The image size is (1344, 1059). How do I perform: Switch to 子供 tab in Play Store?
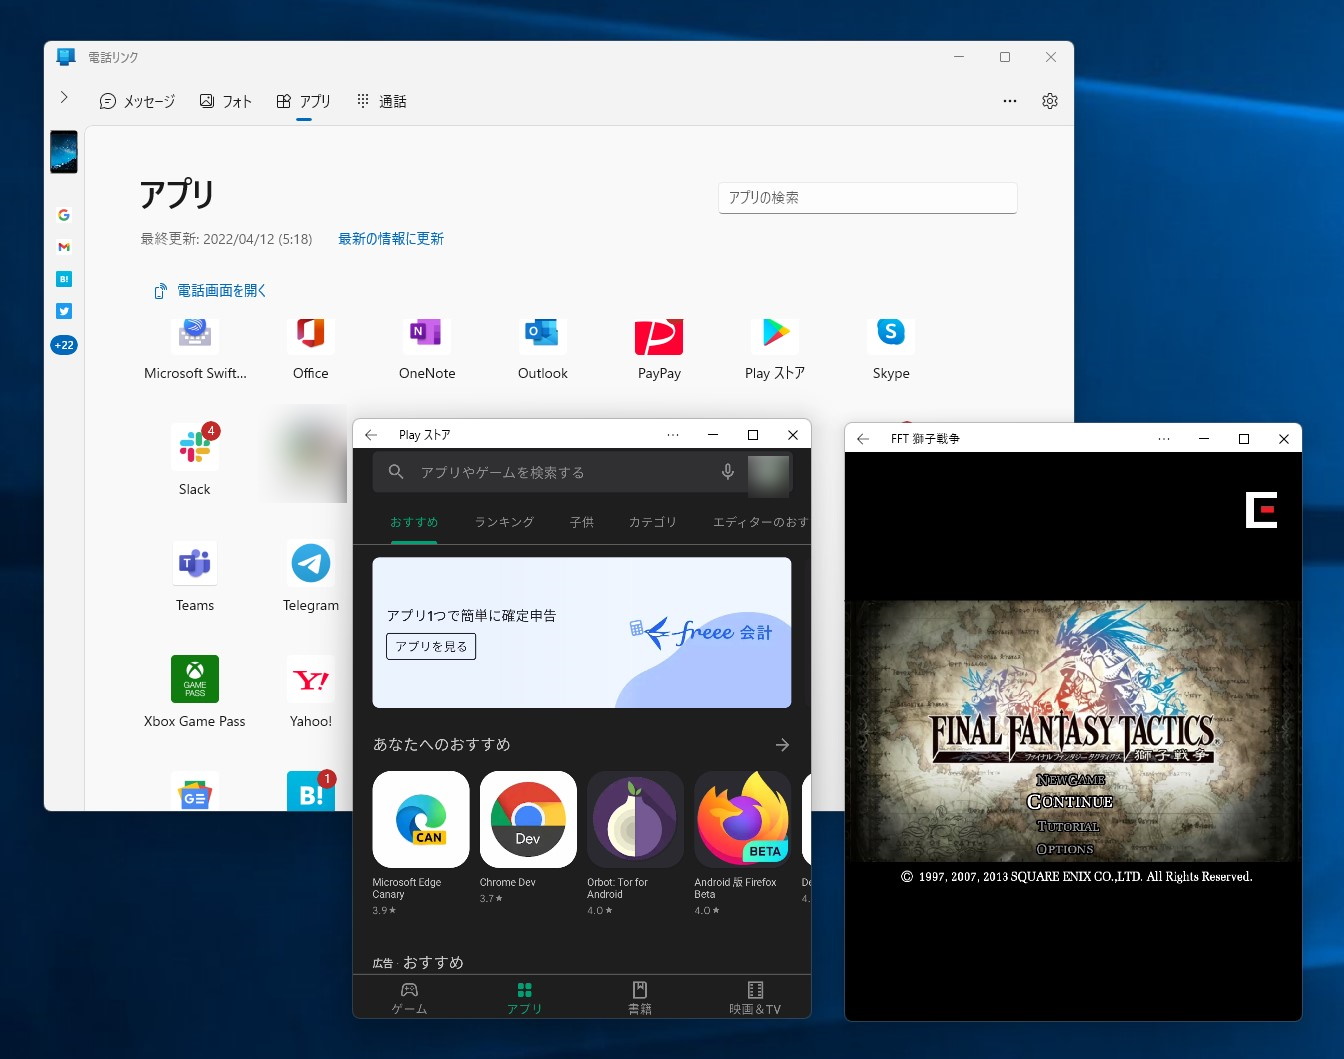[582, 522]
